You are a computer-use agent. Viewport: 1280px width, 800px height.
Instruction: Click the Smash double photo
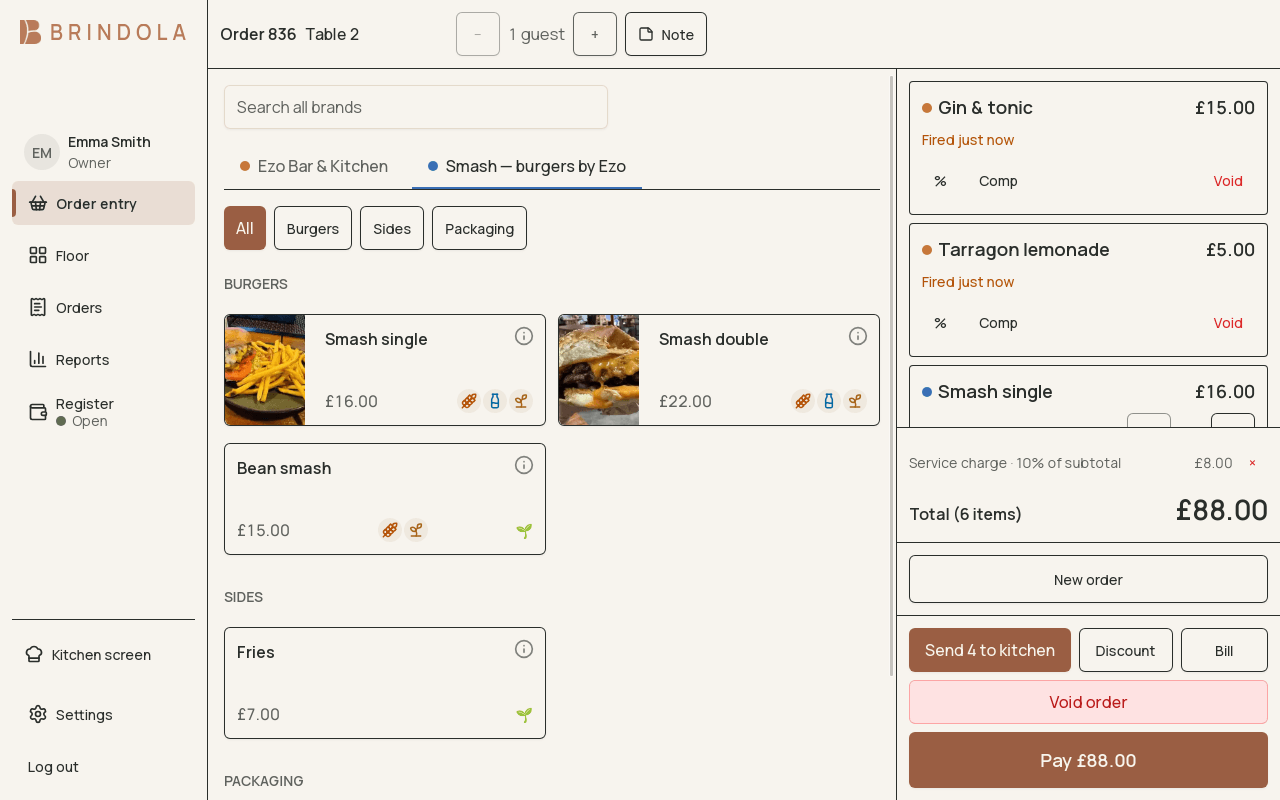pos(599,370)
